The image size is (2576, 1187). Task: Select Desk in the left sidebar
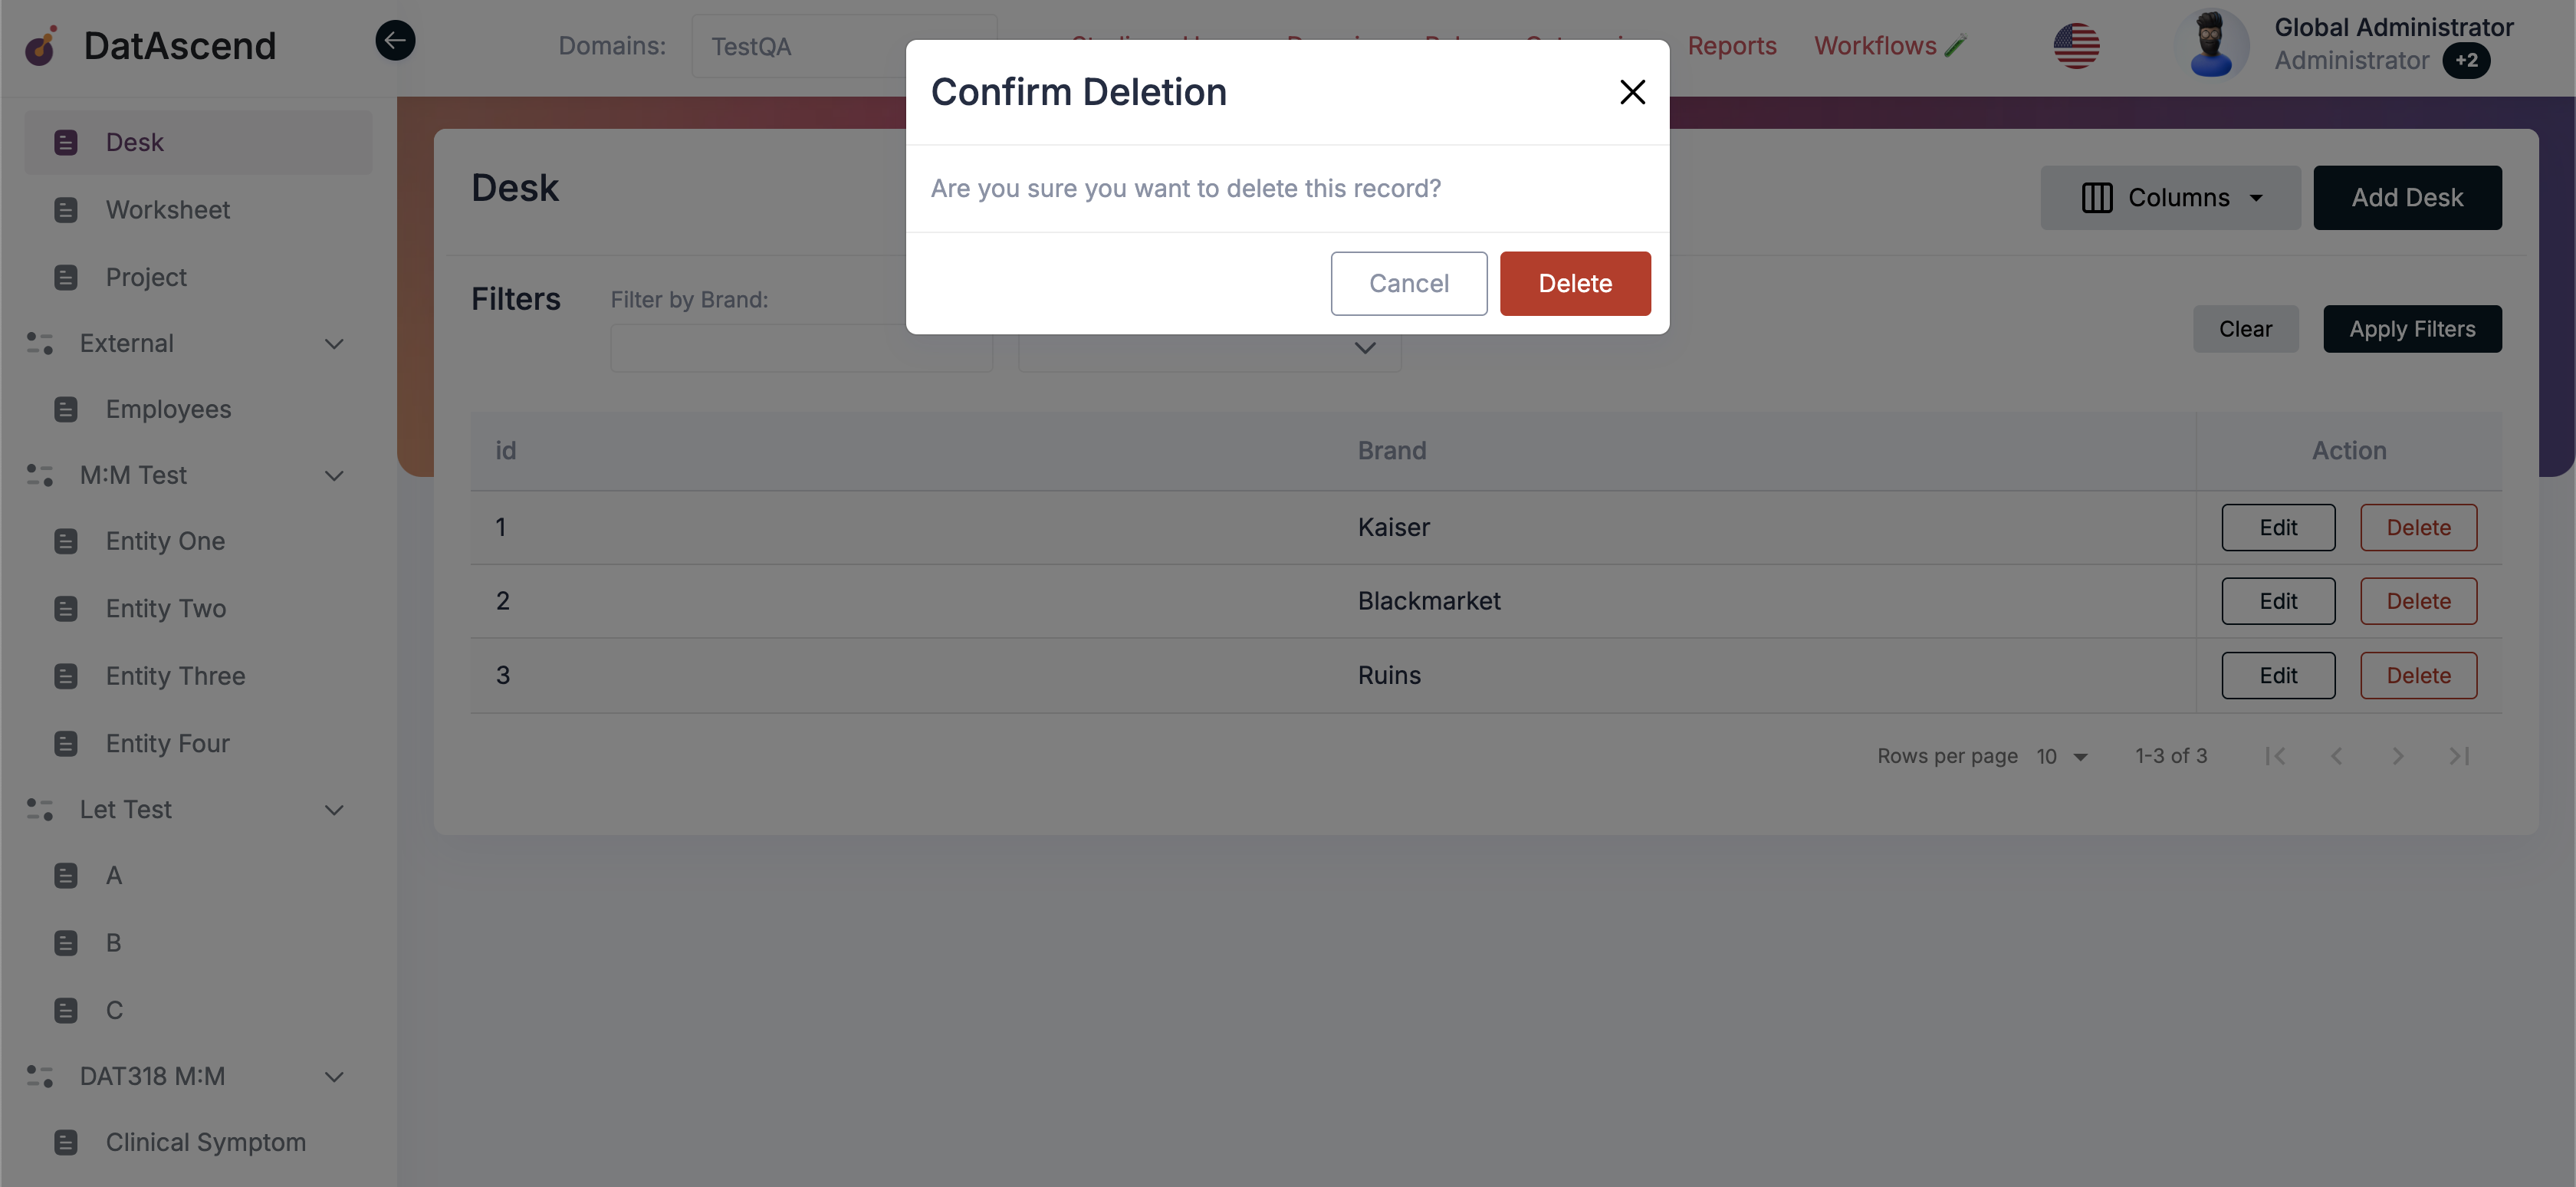134,141
